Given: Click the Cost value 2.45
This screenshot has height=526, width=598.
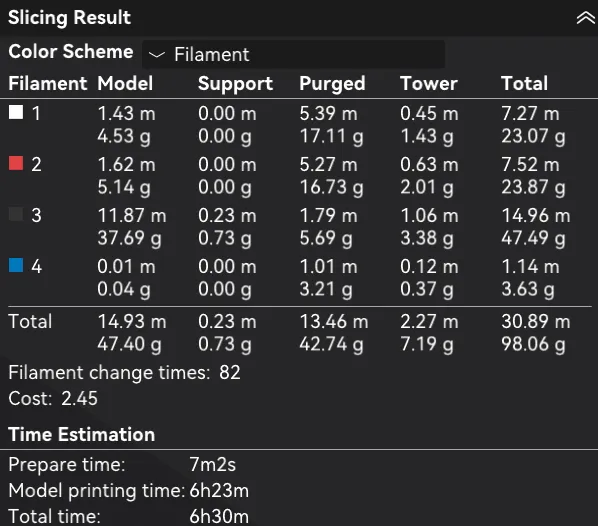Looking at the screenshot, I should pyautogui.click(x=79, y=398).
